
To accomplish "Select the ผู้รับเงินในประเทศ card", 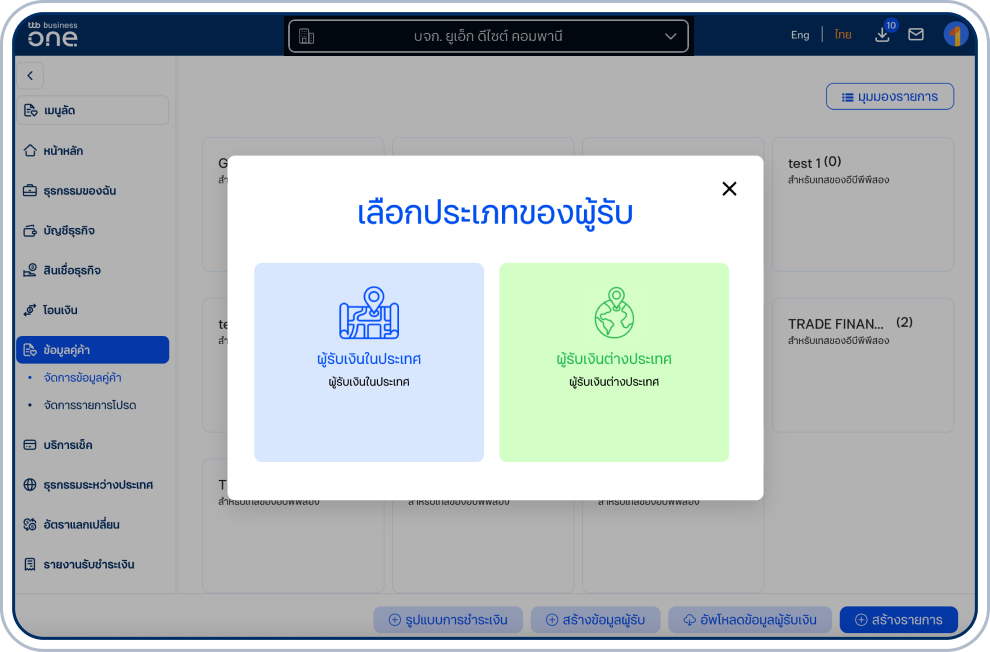I will point(368,362).
